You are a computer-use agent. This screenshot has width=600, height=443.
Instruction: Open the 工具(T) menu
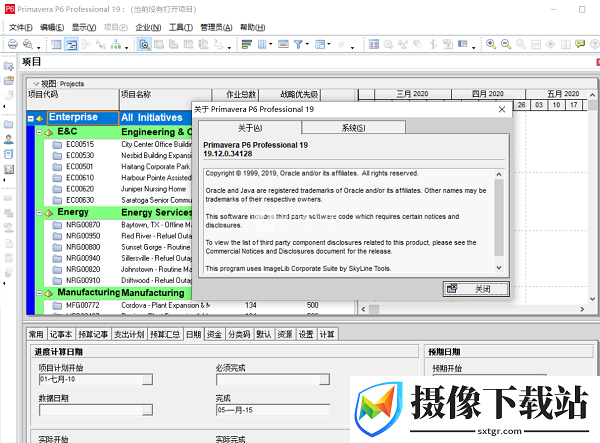click(x=181, y=28)
